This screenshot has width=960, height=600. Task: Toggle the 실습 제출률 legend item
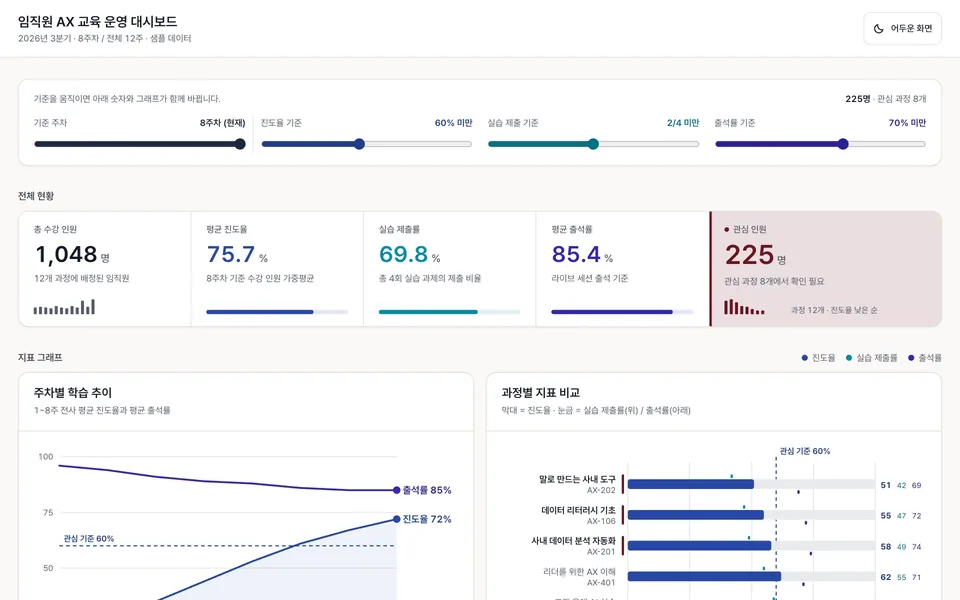[x=871, y=358]
